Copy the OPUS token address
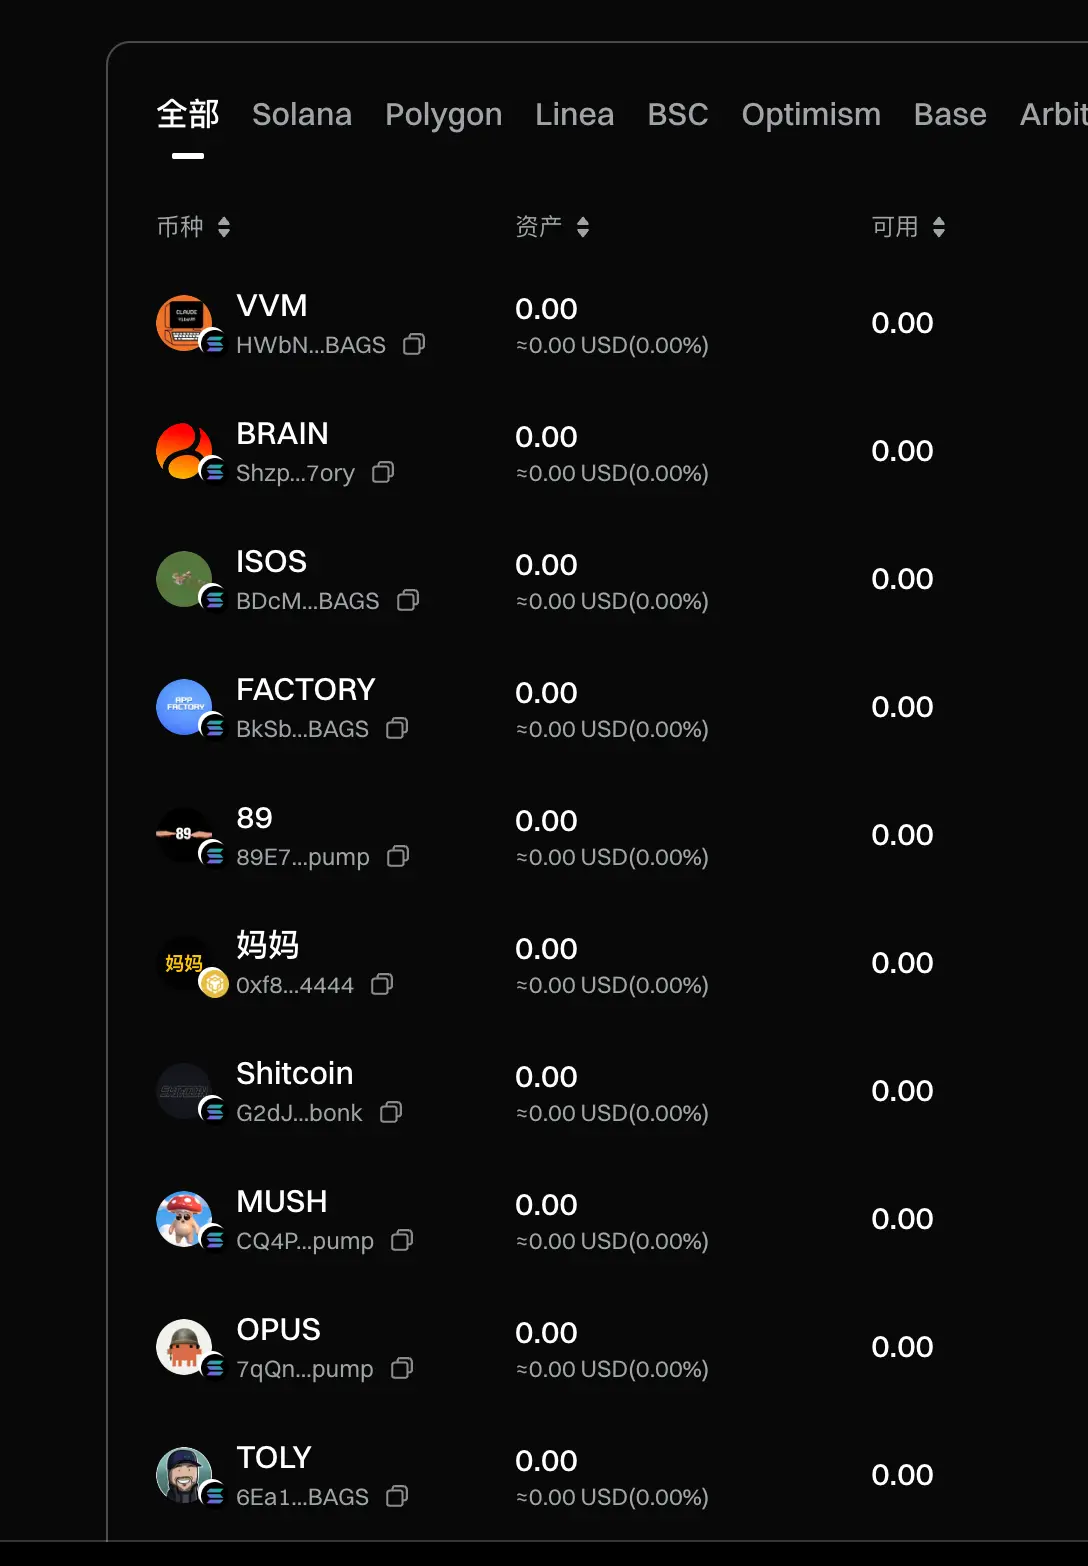 [402, 1369]
